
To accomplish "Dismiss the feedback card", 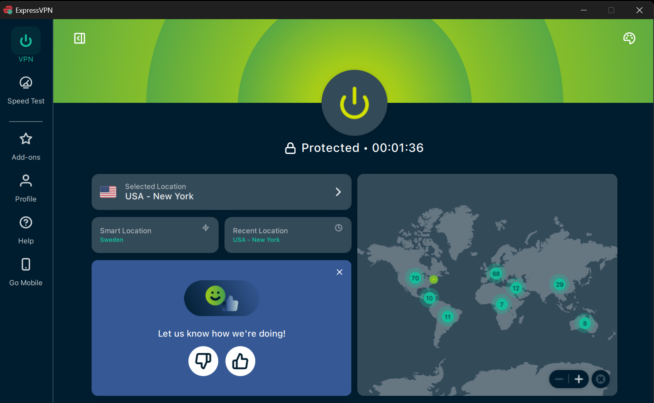I will (x=340, y=272).
